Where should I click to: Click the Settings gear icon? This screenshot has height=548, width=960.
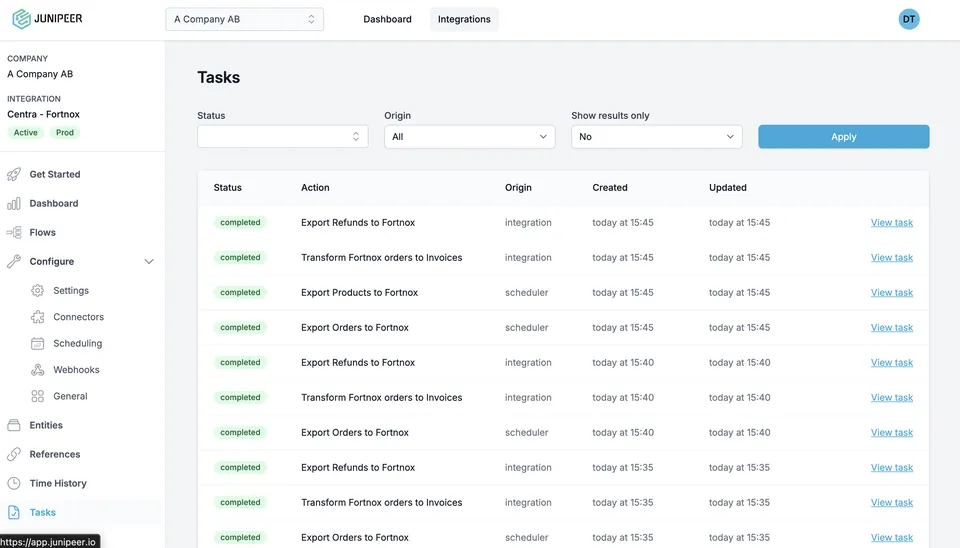click(x=37, y=290)
